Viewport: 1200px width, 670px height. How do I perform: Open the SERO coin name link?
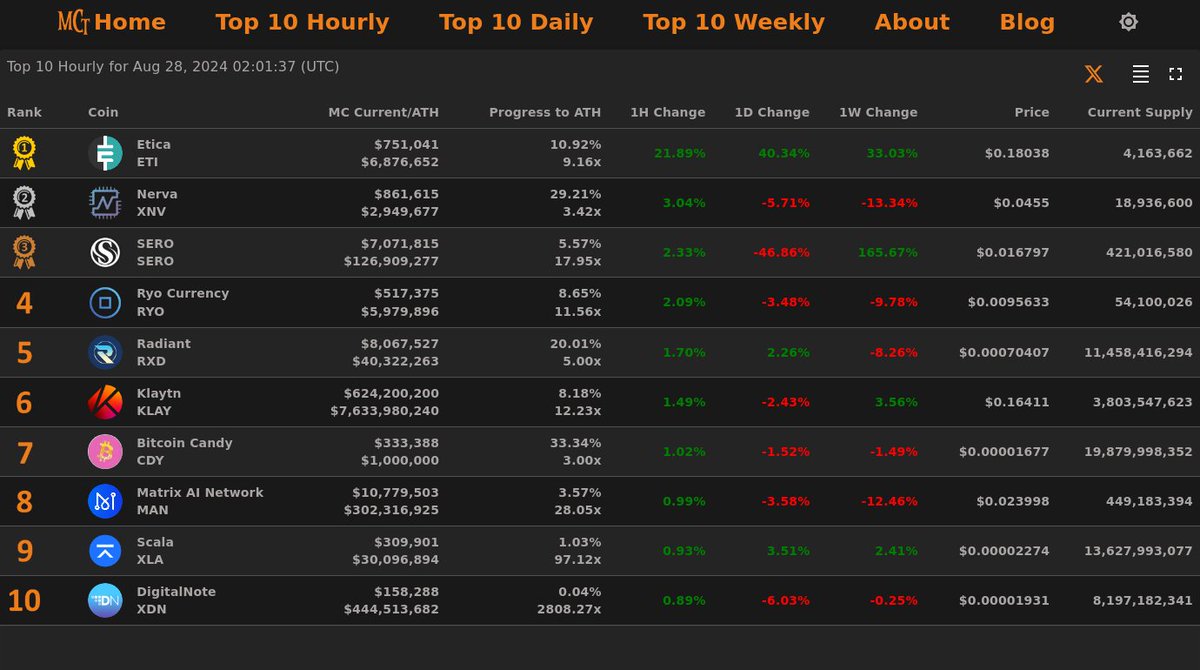click(155, 253)
